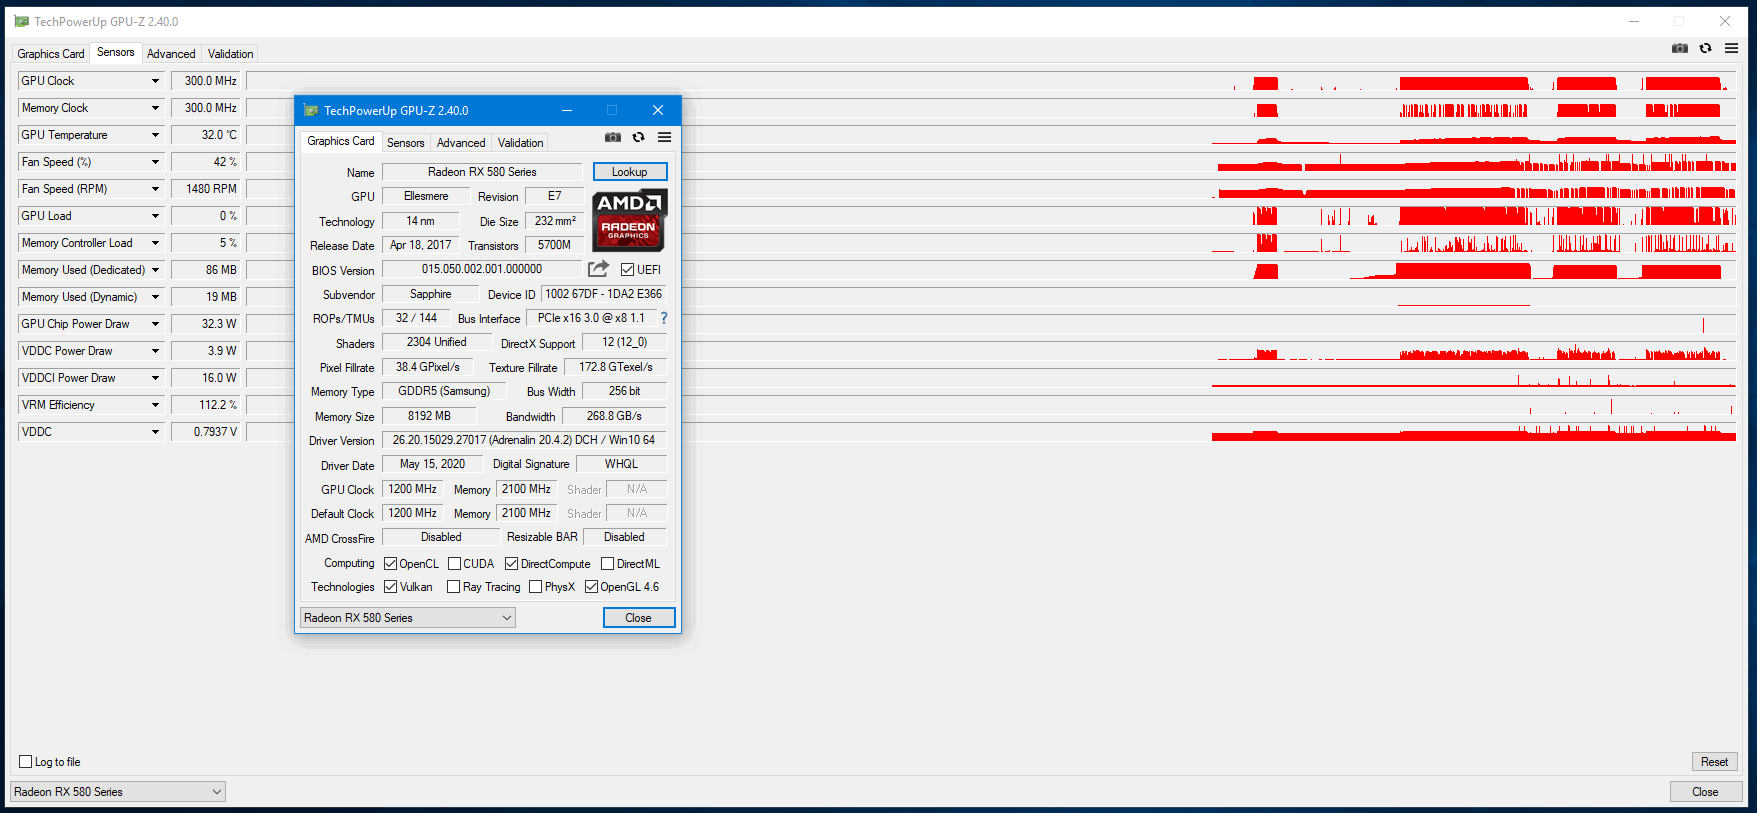
Task: Click GPU-Z app icon in front title bar
Action: tap(310, 110)
